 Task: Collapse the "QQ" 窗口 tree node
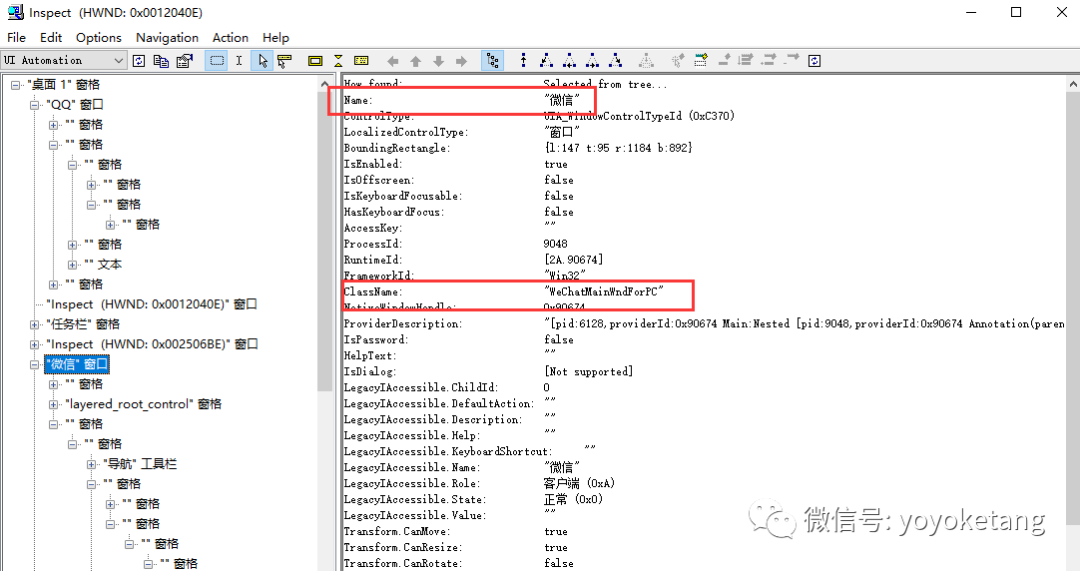34,105
